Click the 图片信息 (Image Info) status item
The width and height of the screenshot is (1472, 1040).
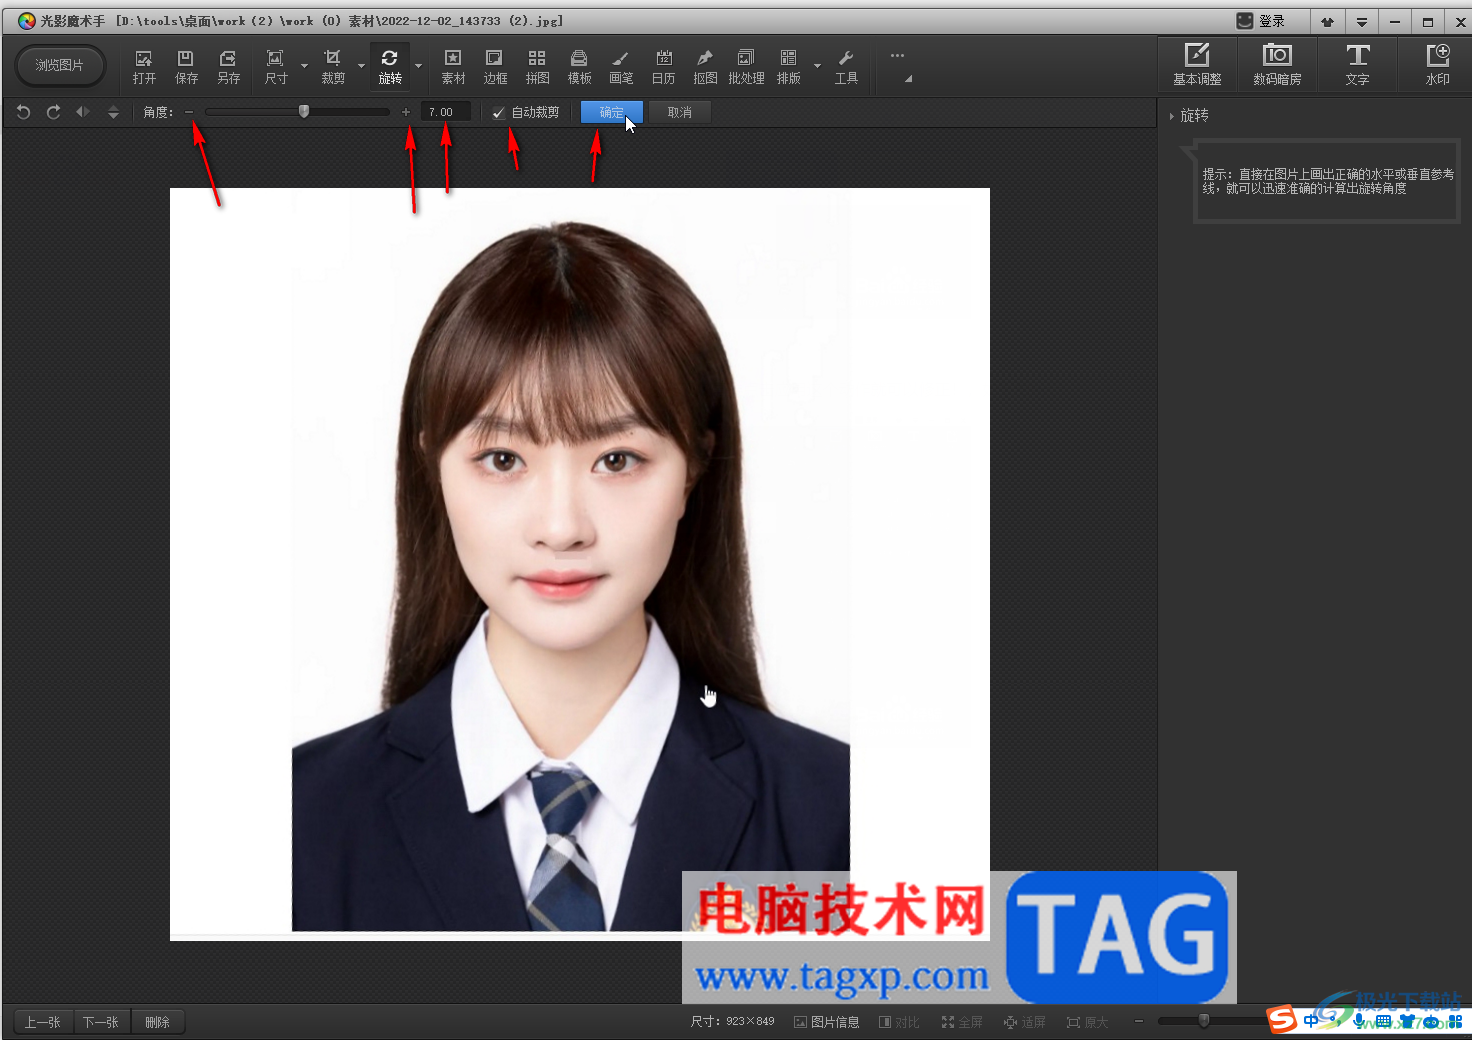pyautogui.click(x=827, y=1022)
